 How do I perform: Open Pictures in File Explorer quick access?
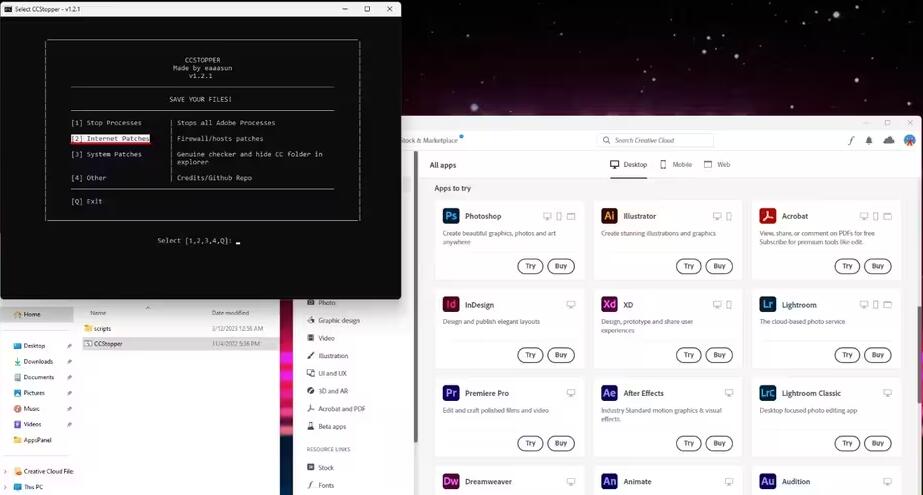(34, 393)
